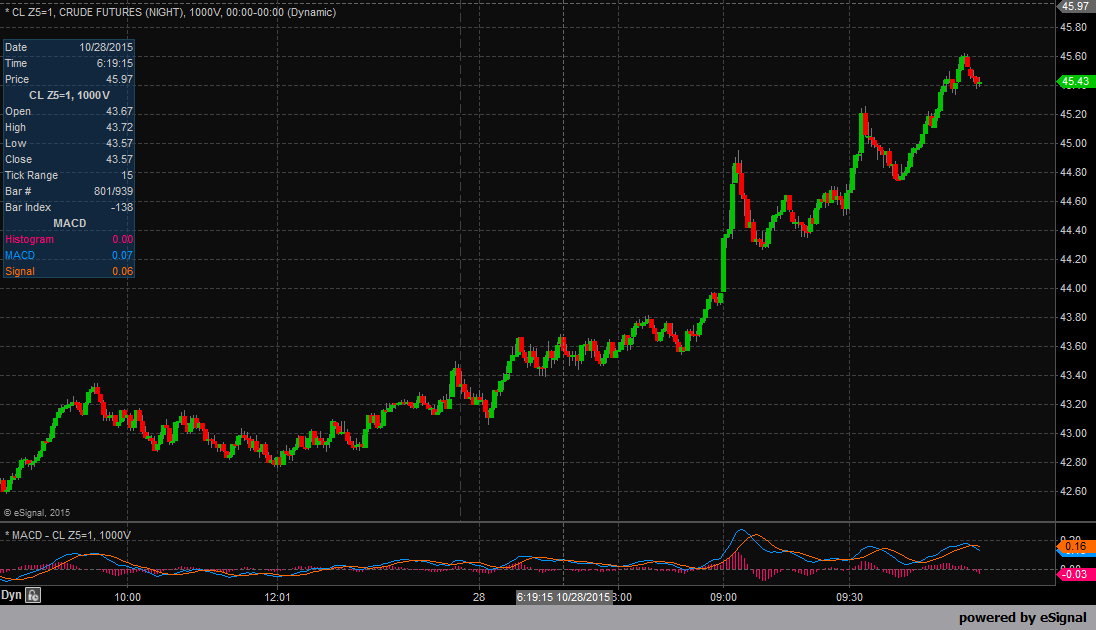The width and height of the screenshot is (1096, 630).
Task: Click the © eSignal, 2015 copyright text
Action: [x=37, y=513]
